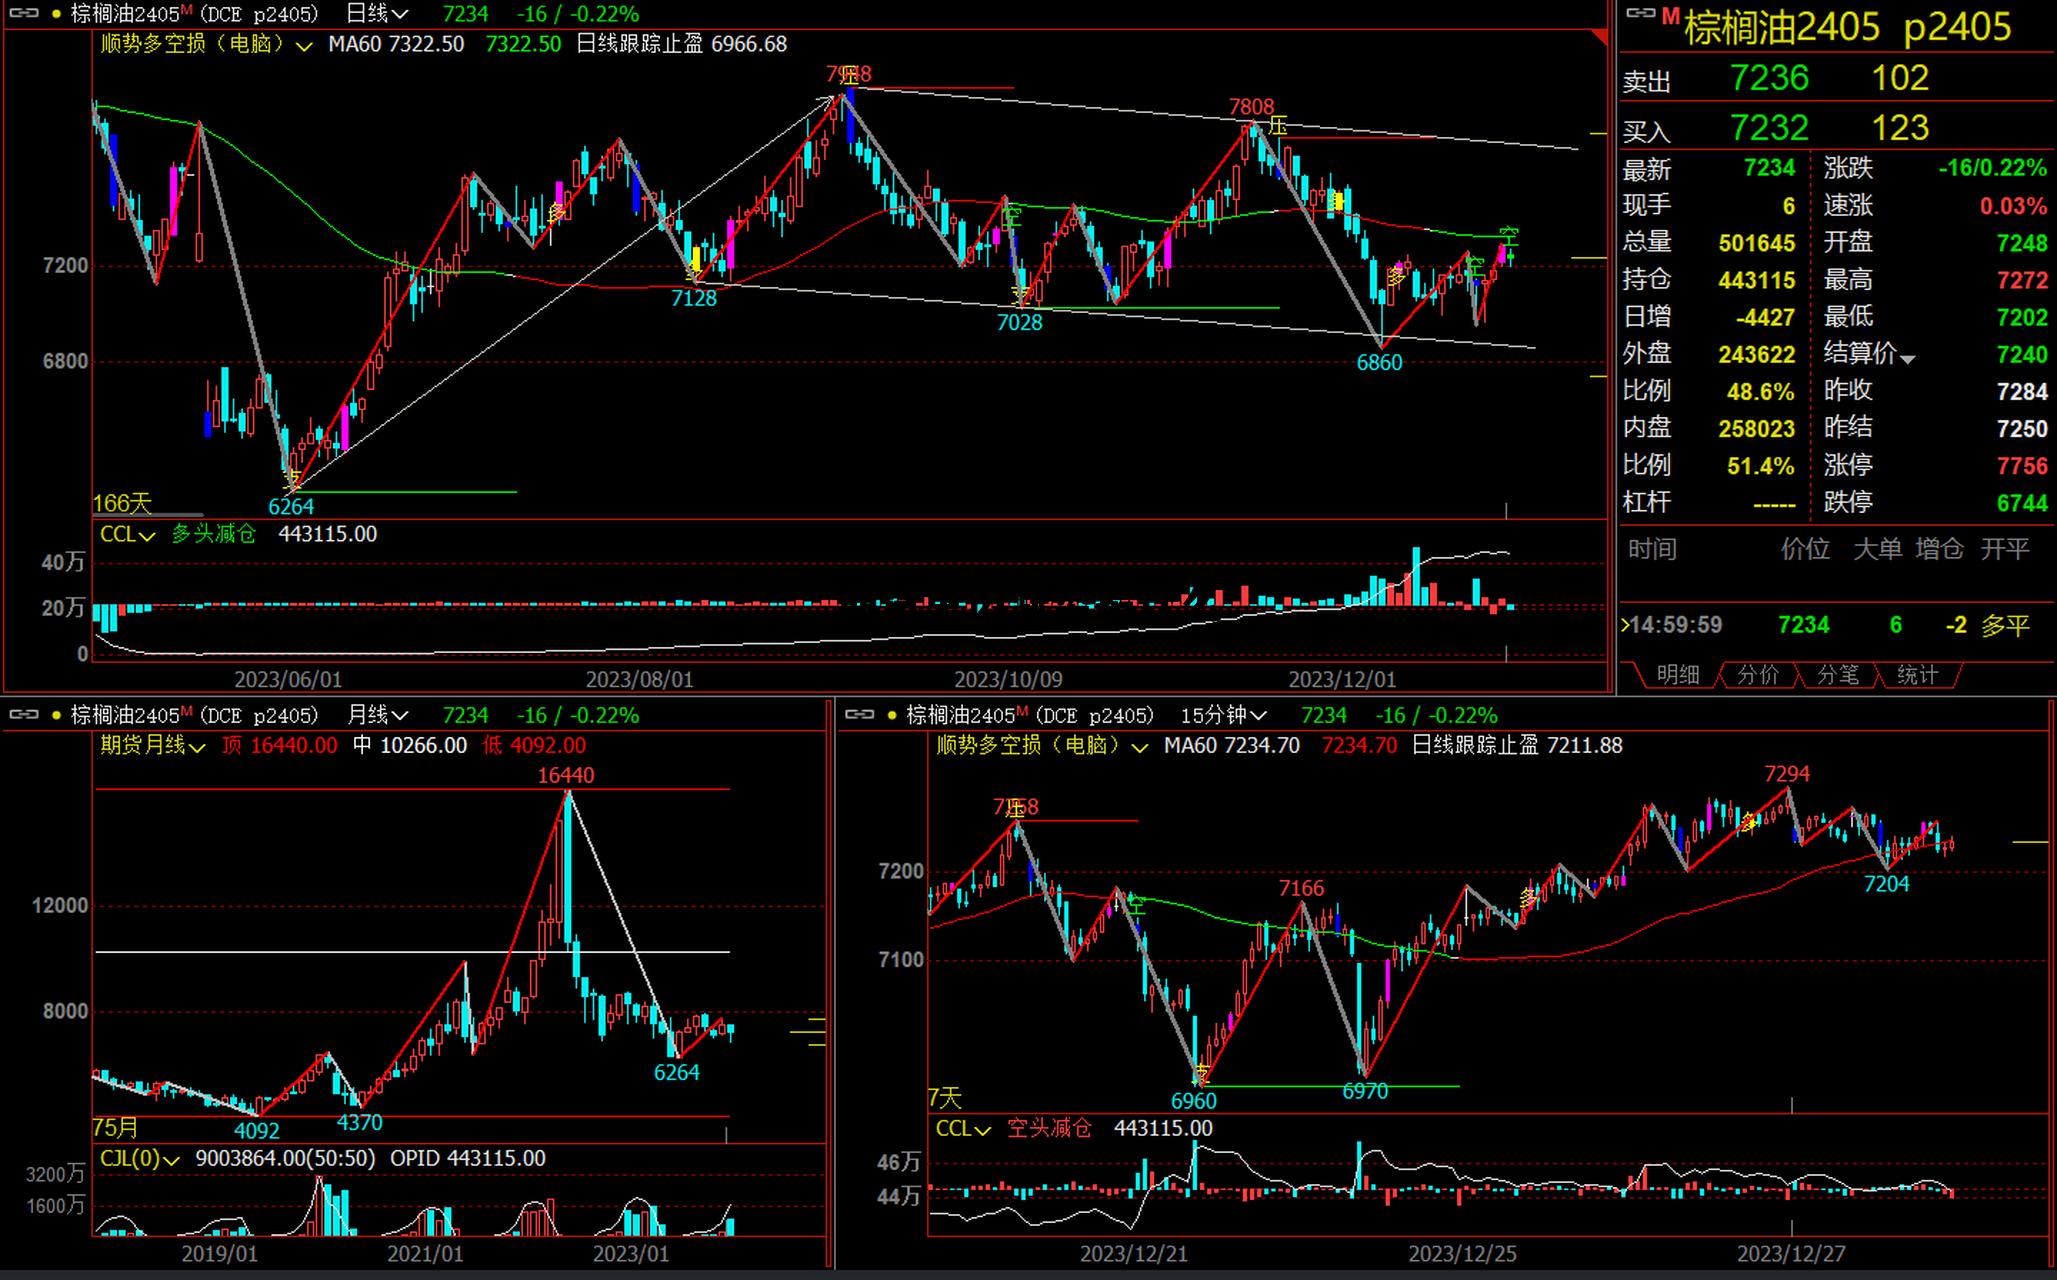Click link icon in daily chart header
This screenshot has height=1280, width=2057.
[24, 14]
